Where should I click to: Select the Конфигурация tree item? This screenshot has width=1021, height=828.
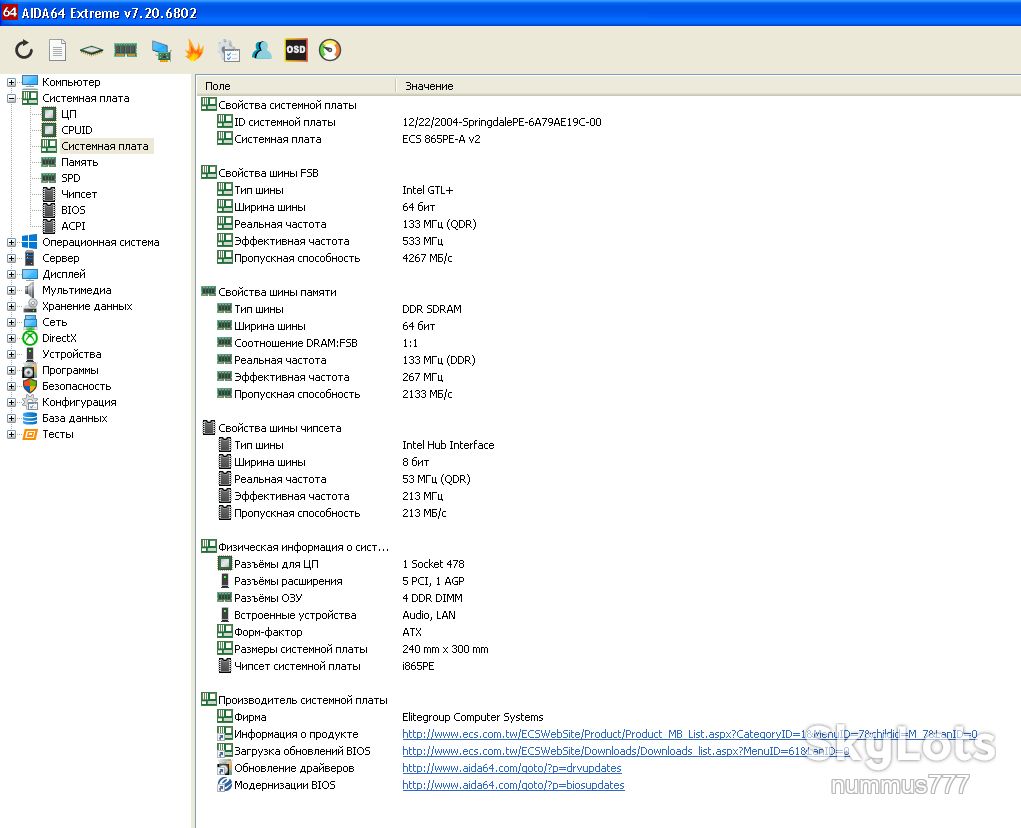[79, 402]
